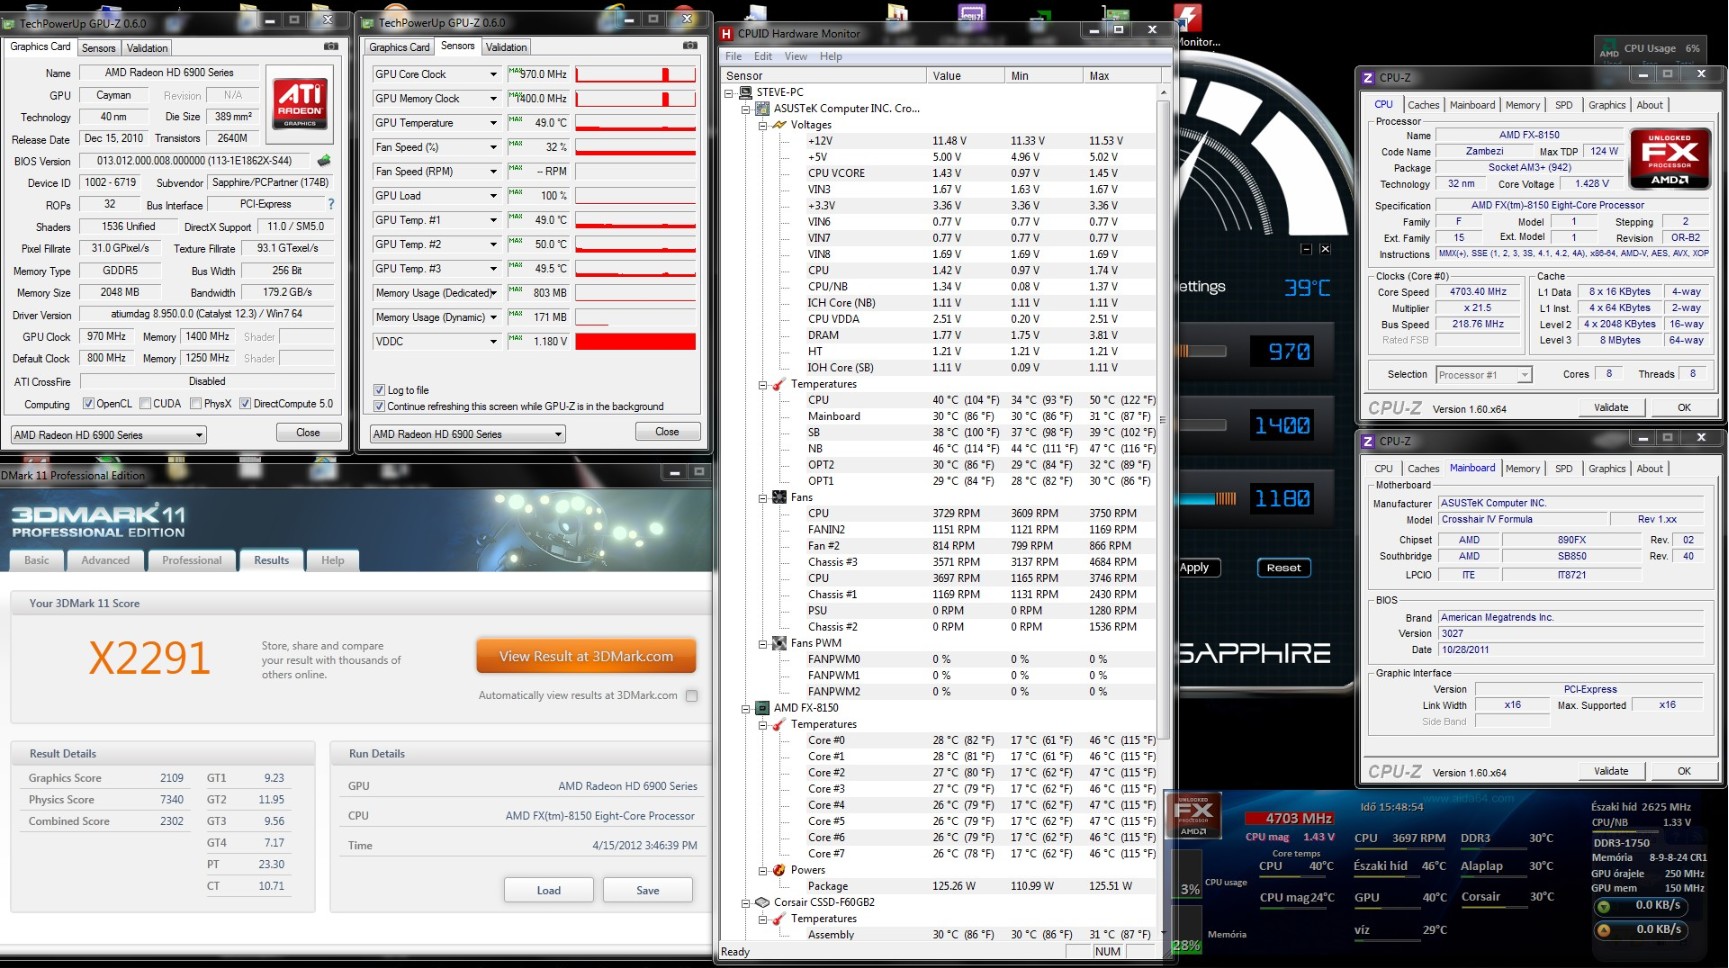Click the AMD FX processor logo in CPU-Z
The height and width of the screenshot is (968, 1729).
[1669, 158]
